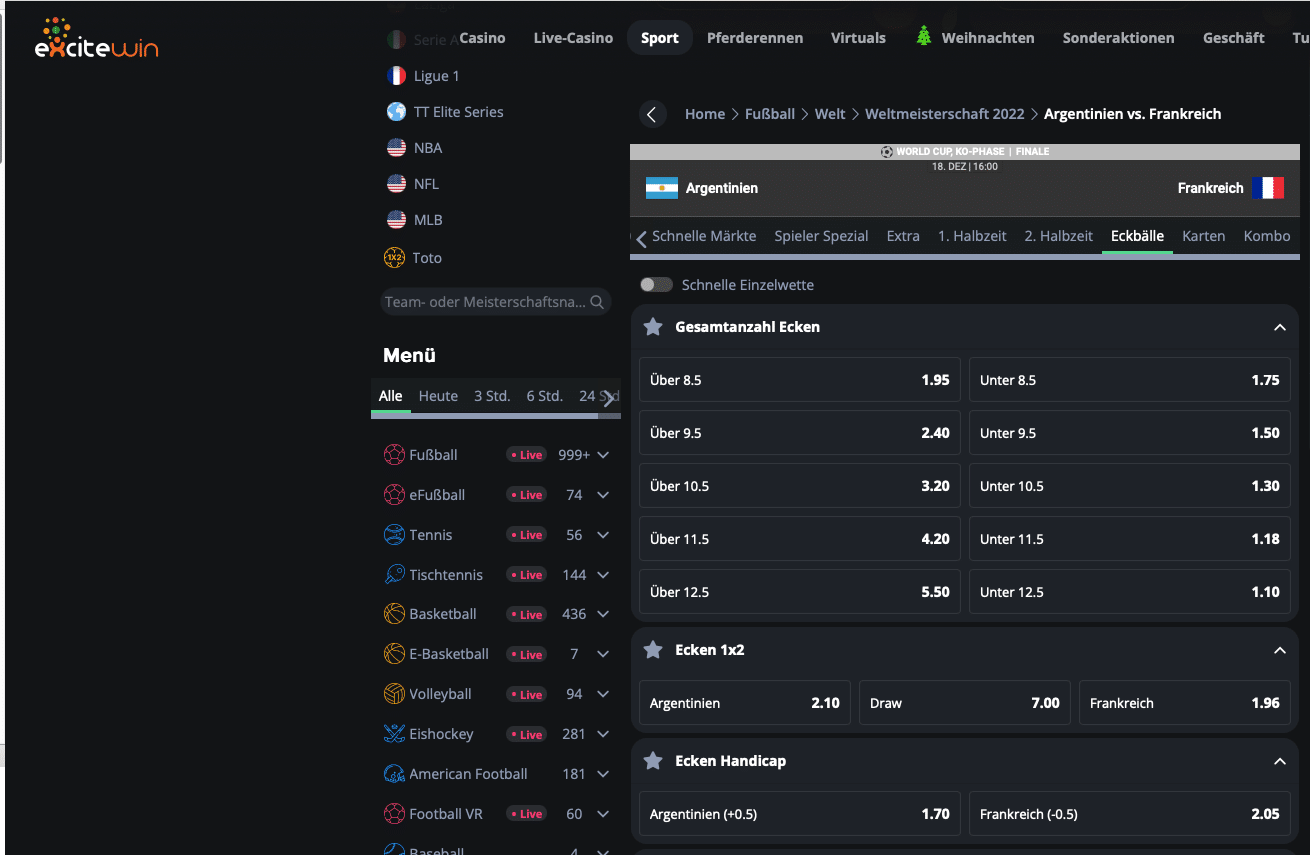Screen dimensions: 1310x855
Task: Open the Virtuals menu item
Action: (x=858, y=38)
